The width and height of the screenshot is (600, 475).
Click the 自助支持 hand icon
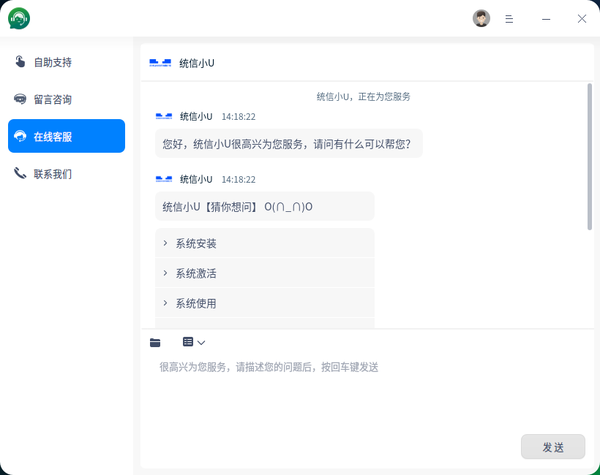pyautogui.click(x=20, y=62)
